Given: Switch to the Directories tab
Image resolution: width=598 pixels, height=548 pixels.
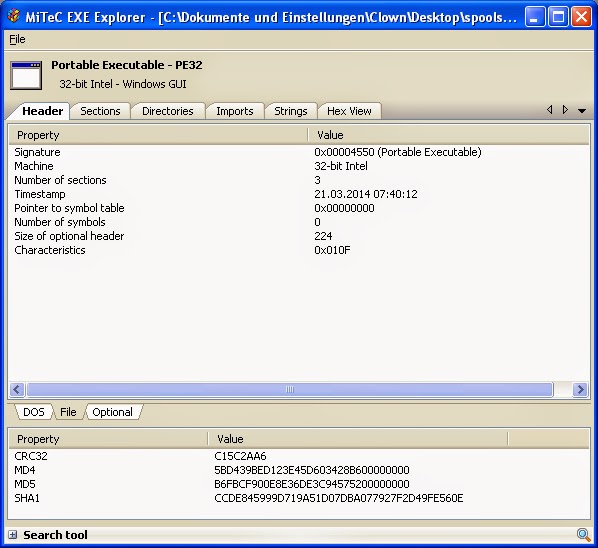Looking at the screenshot, I should (x=167, y=111).
